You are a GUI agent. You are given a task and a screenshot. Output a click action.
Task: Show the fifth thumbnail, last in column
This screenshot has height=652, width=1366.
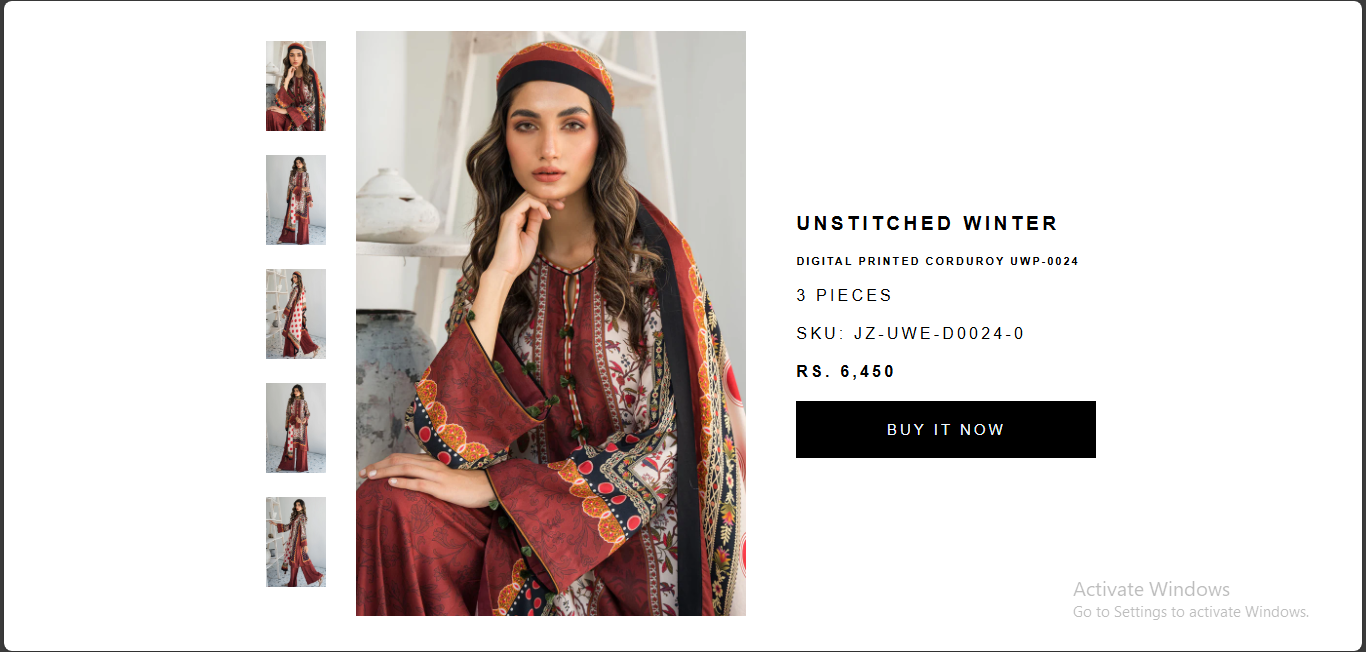click(x=296, y=542)
